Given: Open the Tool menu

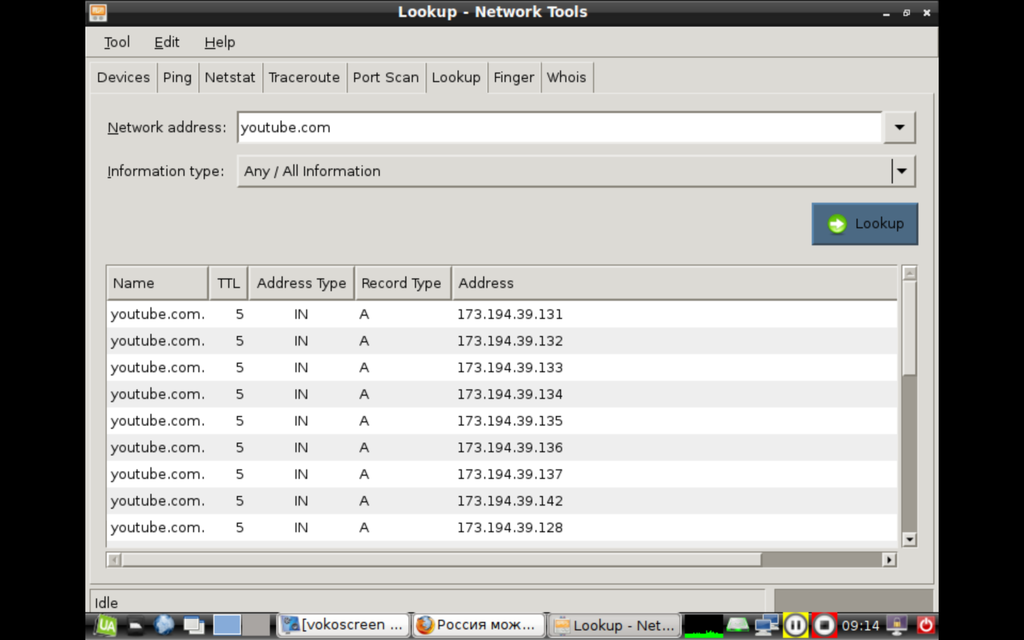Looking at the screenshot, I should coord(117,42).
